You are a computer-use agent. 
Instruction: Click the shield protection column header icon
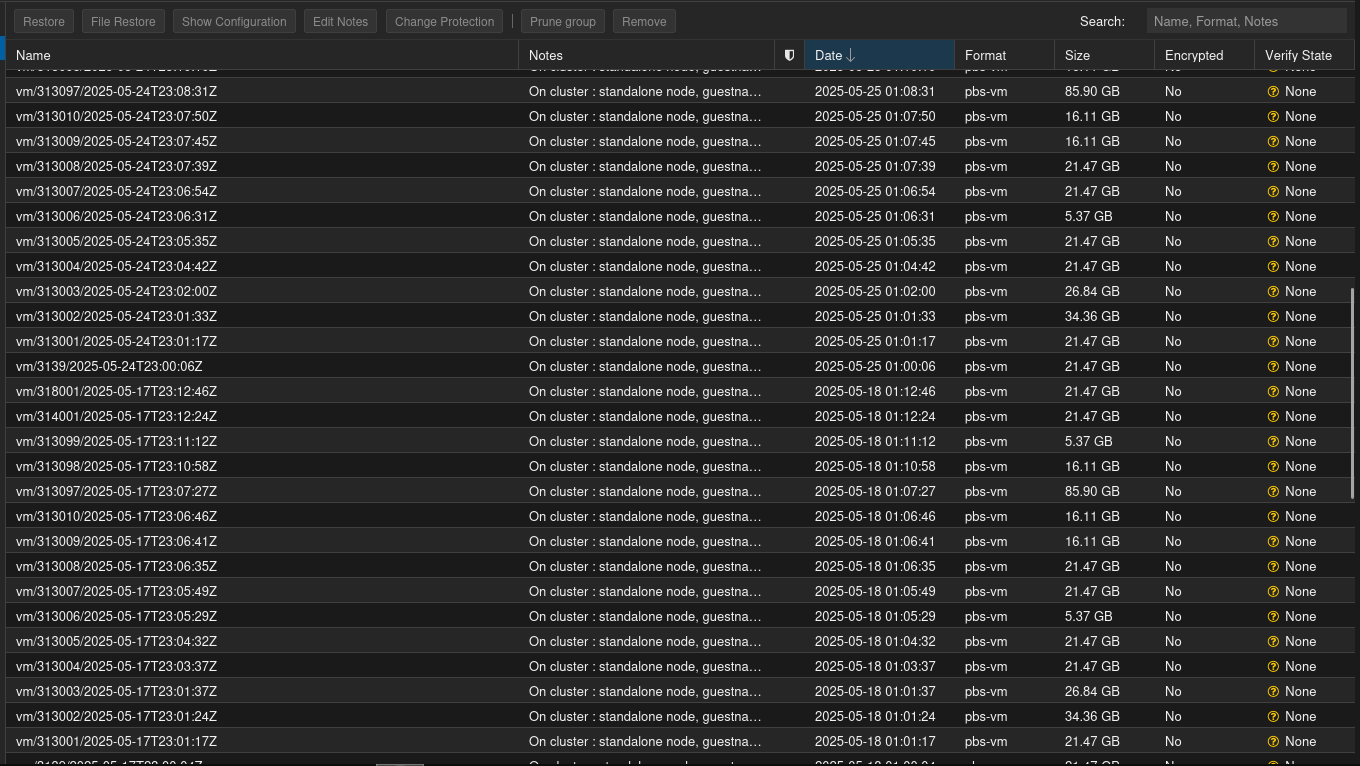click(789, 56)
